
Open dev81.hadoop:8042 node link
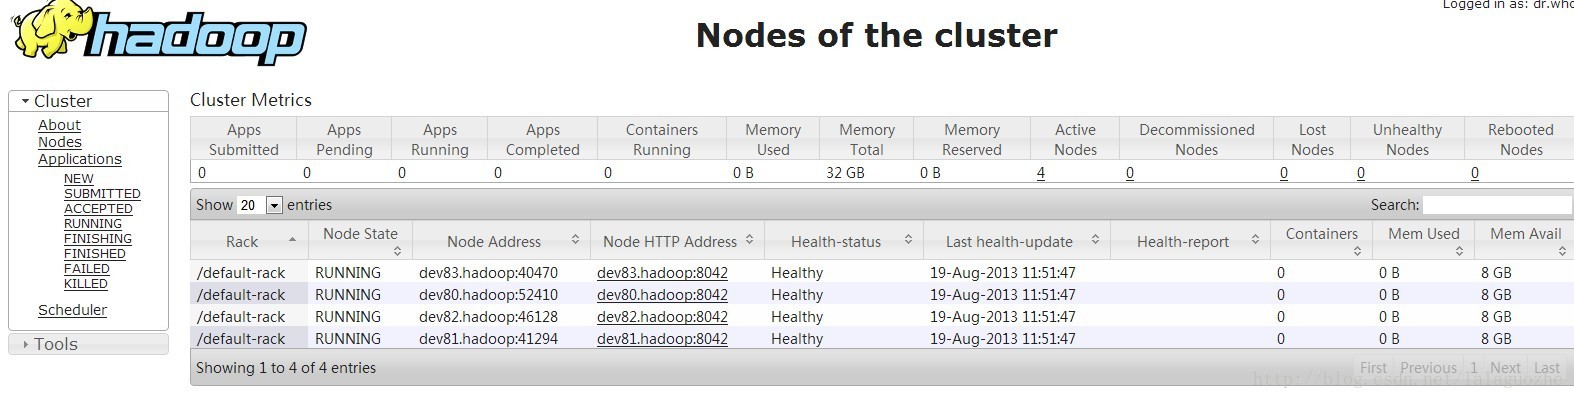click(x=662, y=339)
